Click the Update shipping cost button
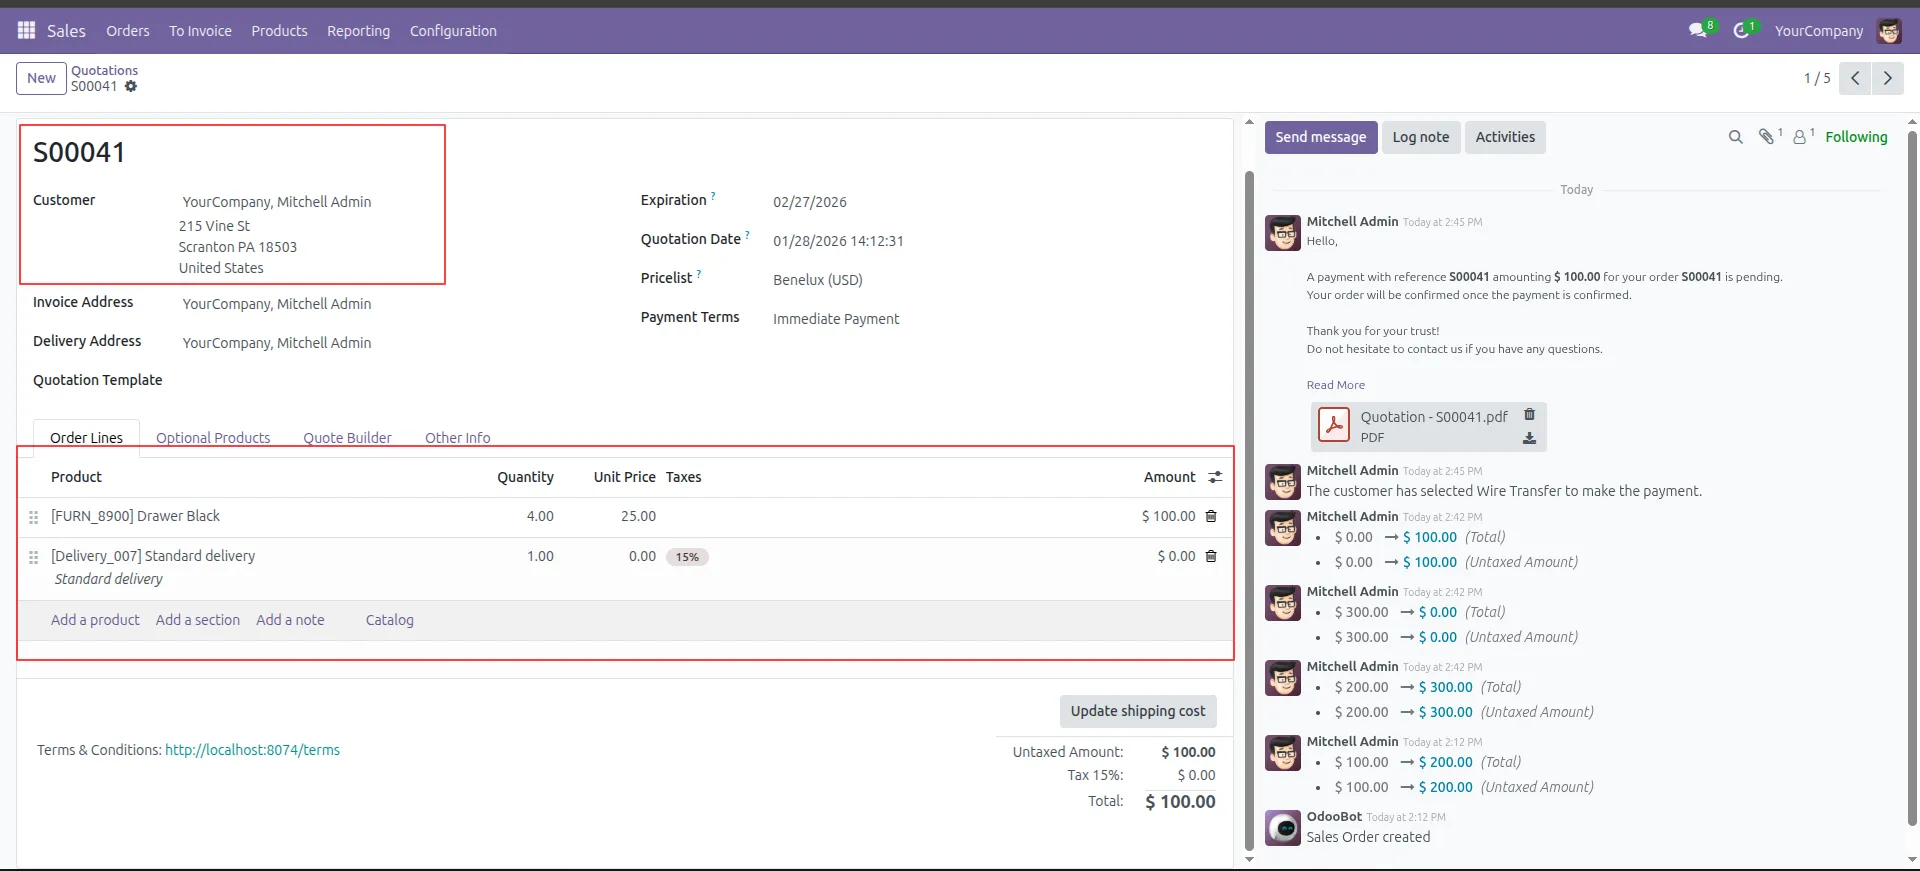The width and height of the screenshot is (1920, 871). pyautogui.click(x=1138, y=711)
